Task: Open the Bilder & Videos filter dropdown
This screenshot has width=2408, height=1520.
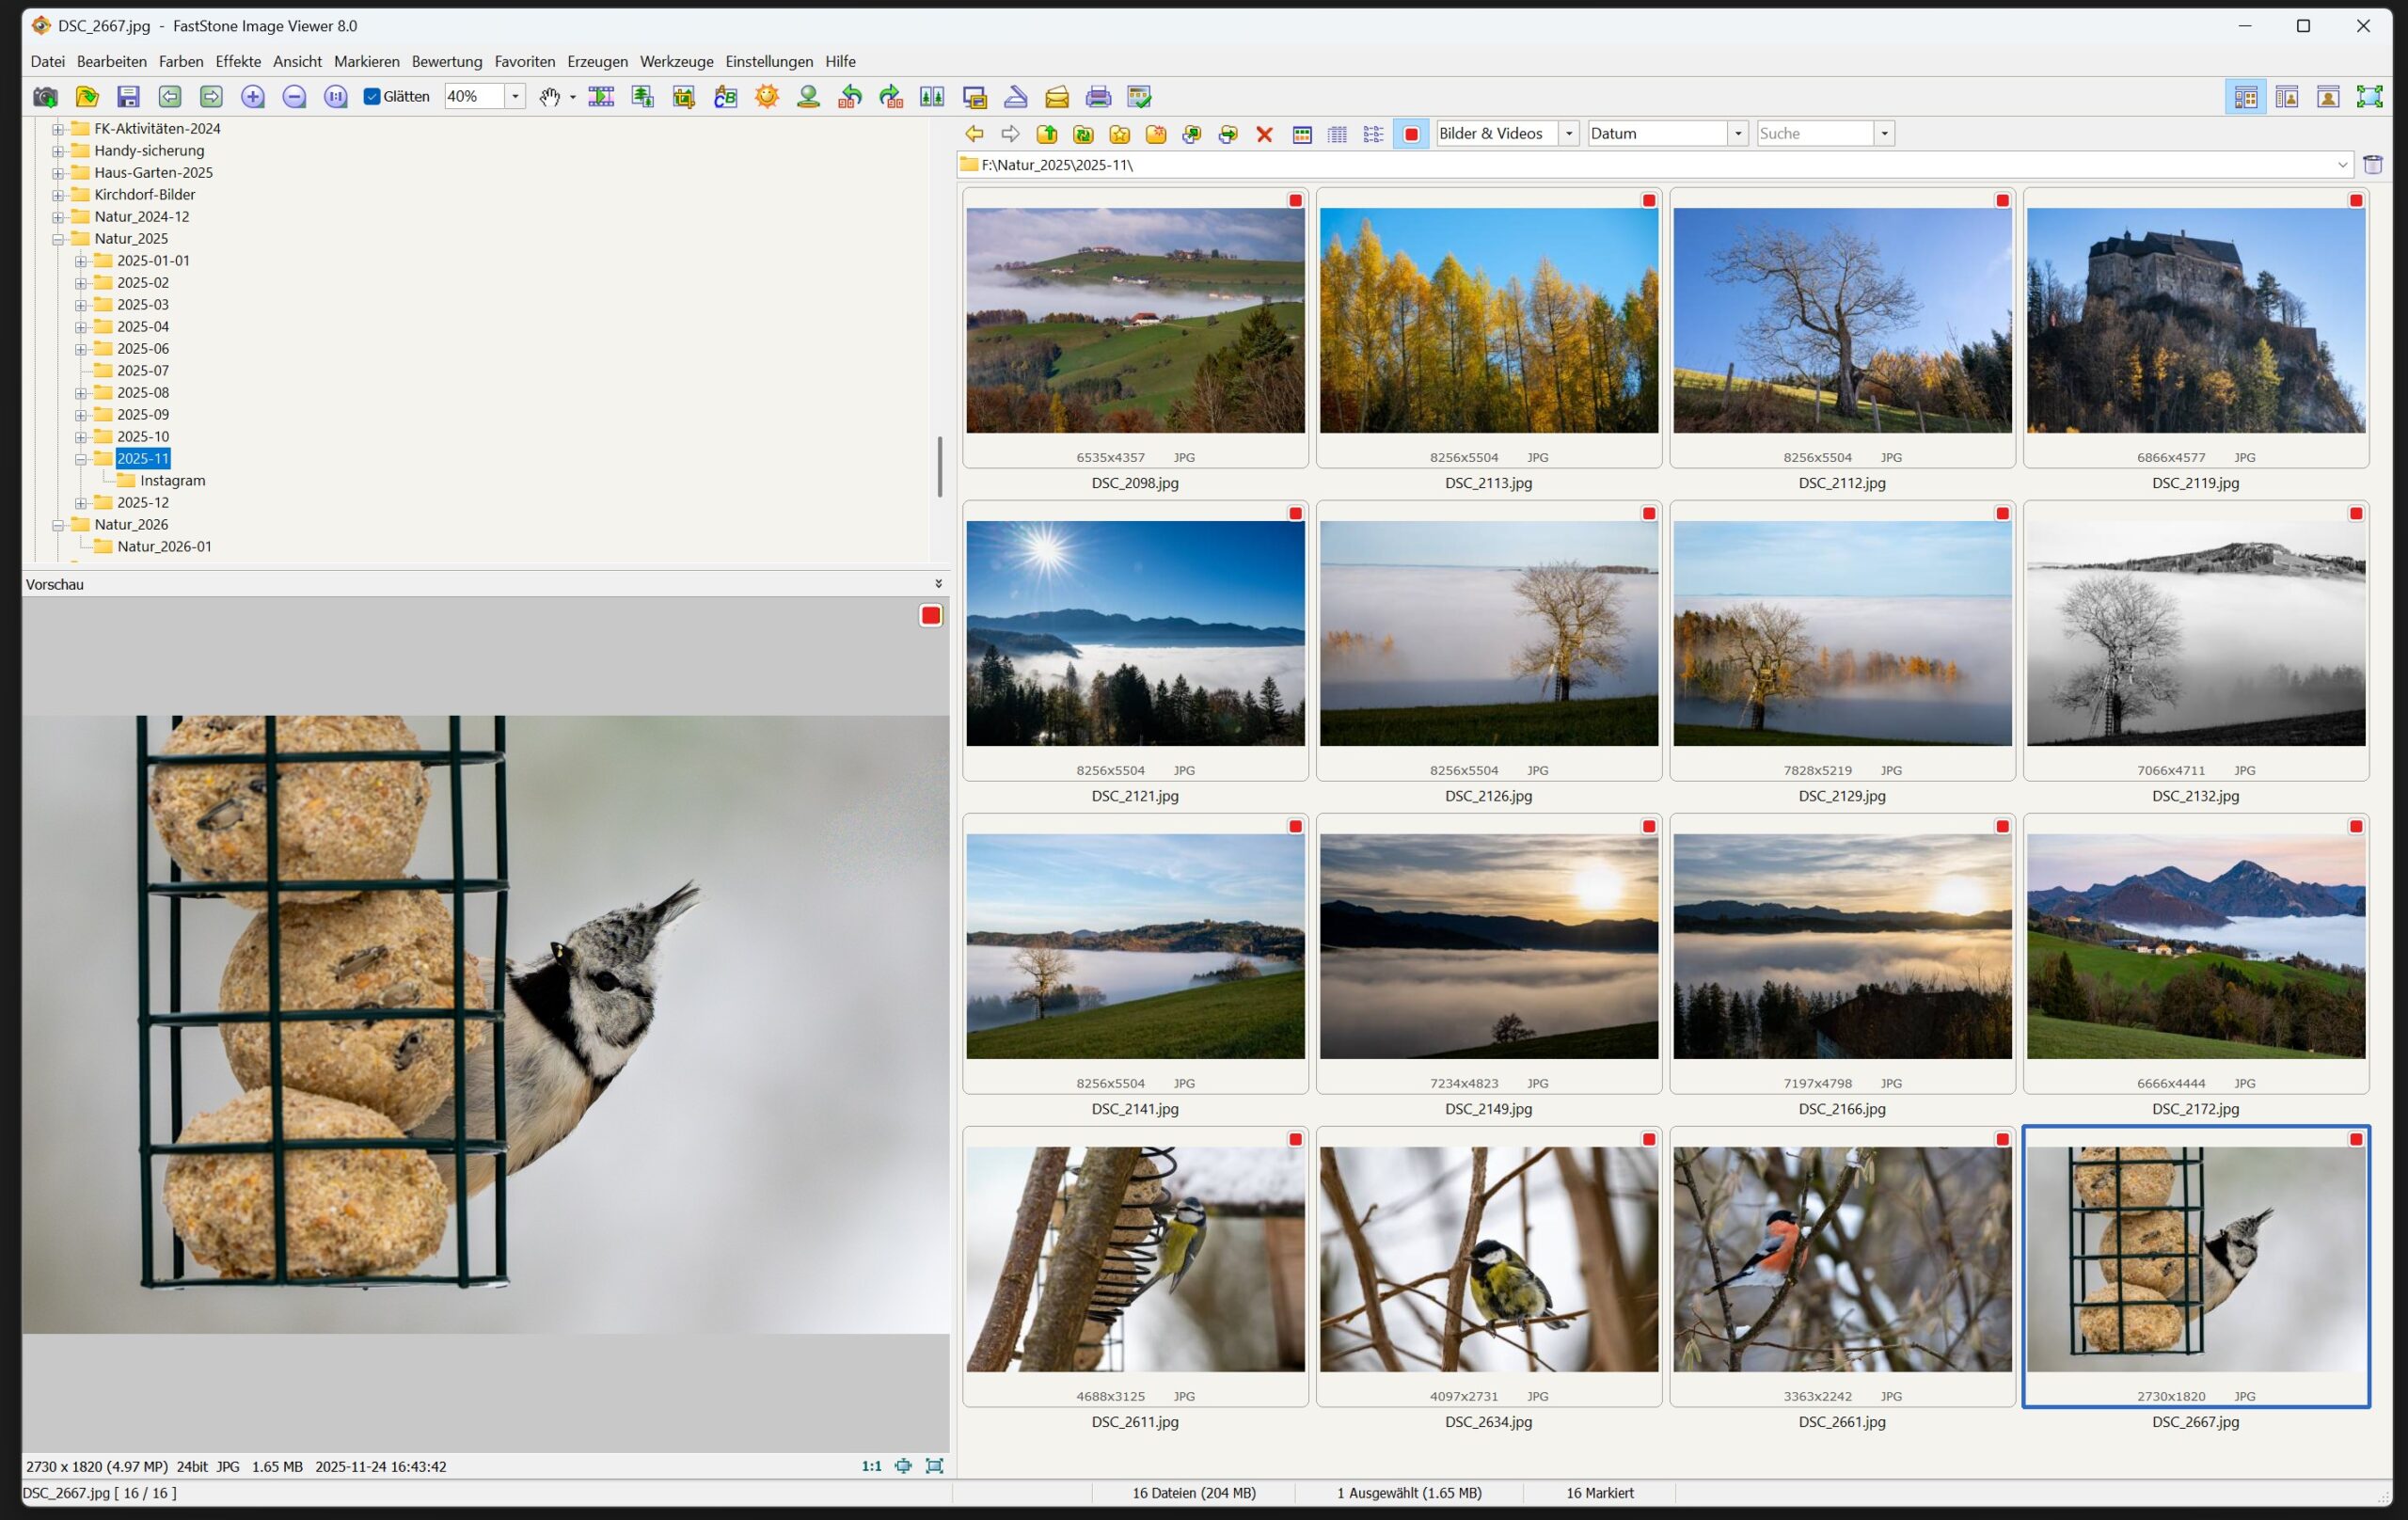Action: tap(1569, 134)
